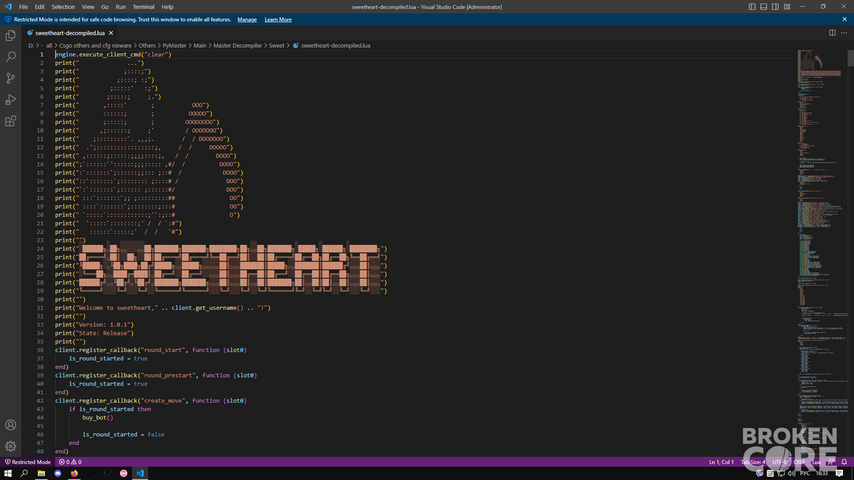The height and width of the screenshot is (480, 854).
Task: Open the Extensions view icon
Action: pos(10,121)
